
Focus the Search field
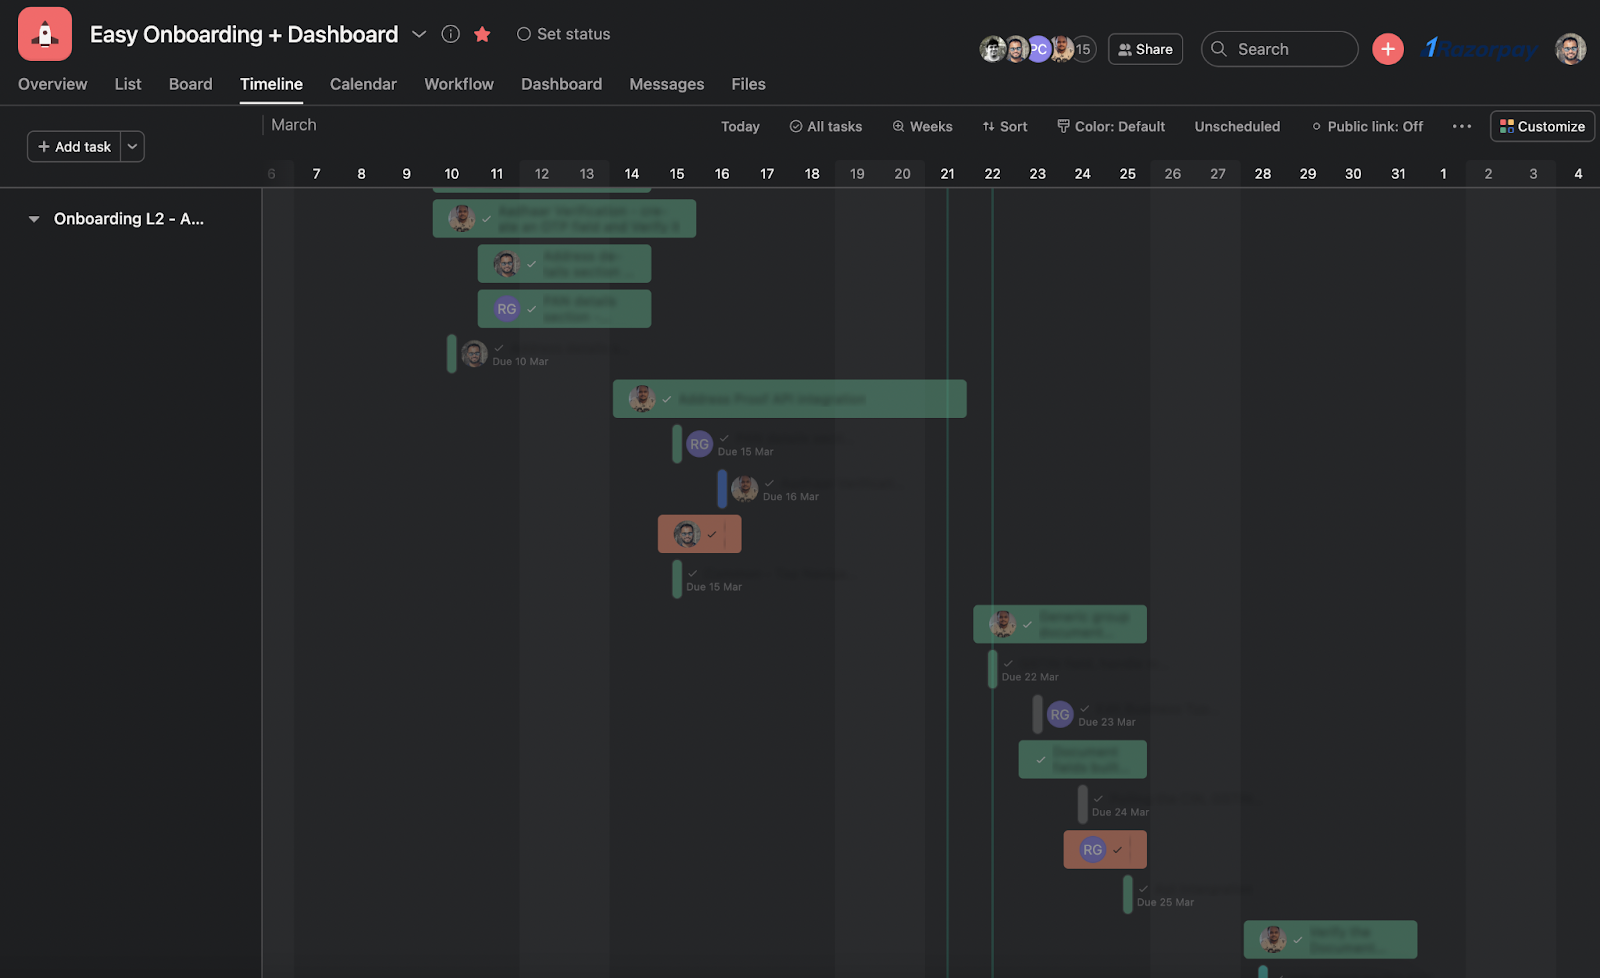[1279, 49]
